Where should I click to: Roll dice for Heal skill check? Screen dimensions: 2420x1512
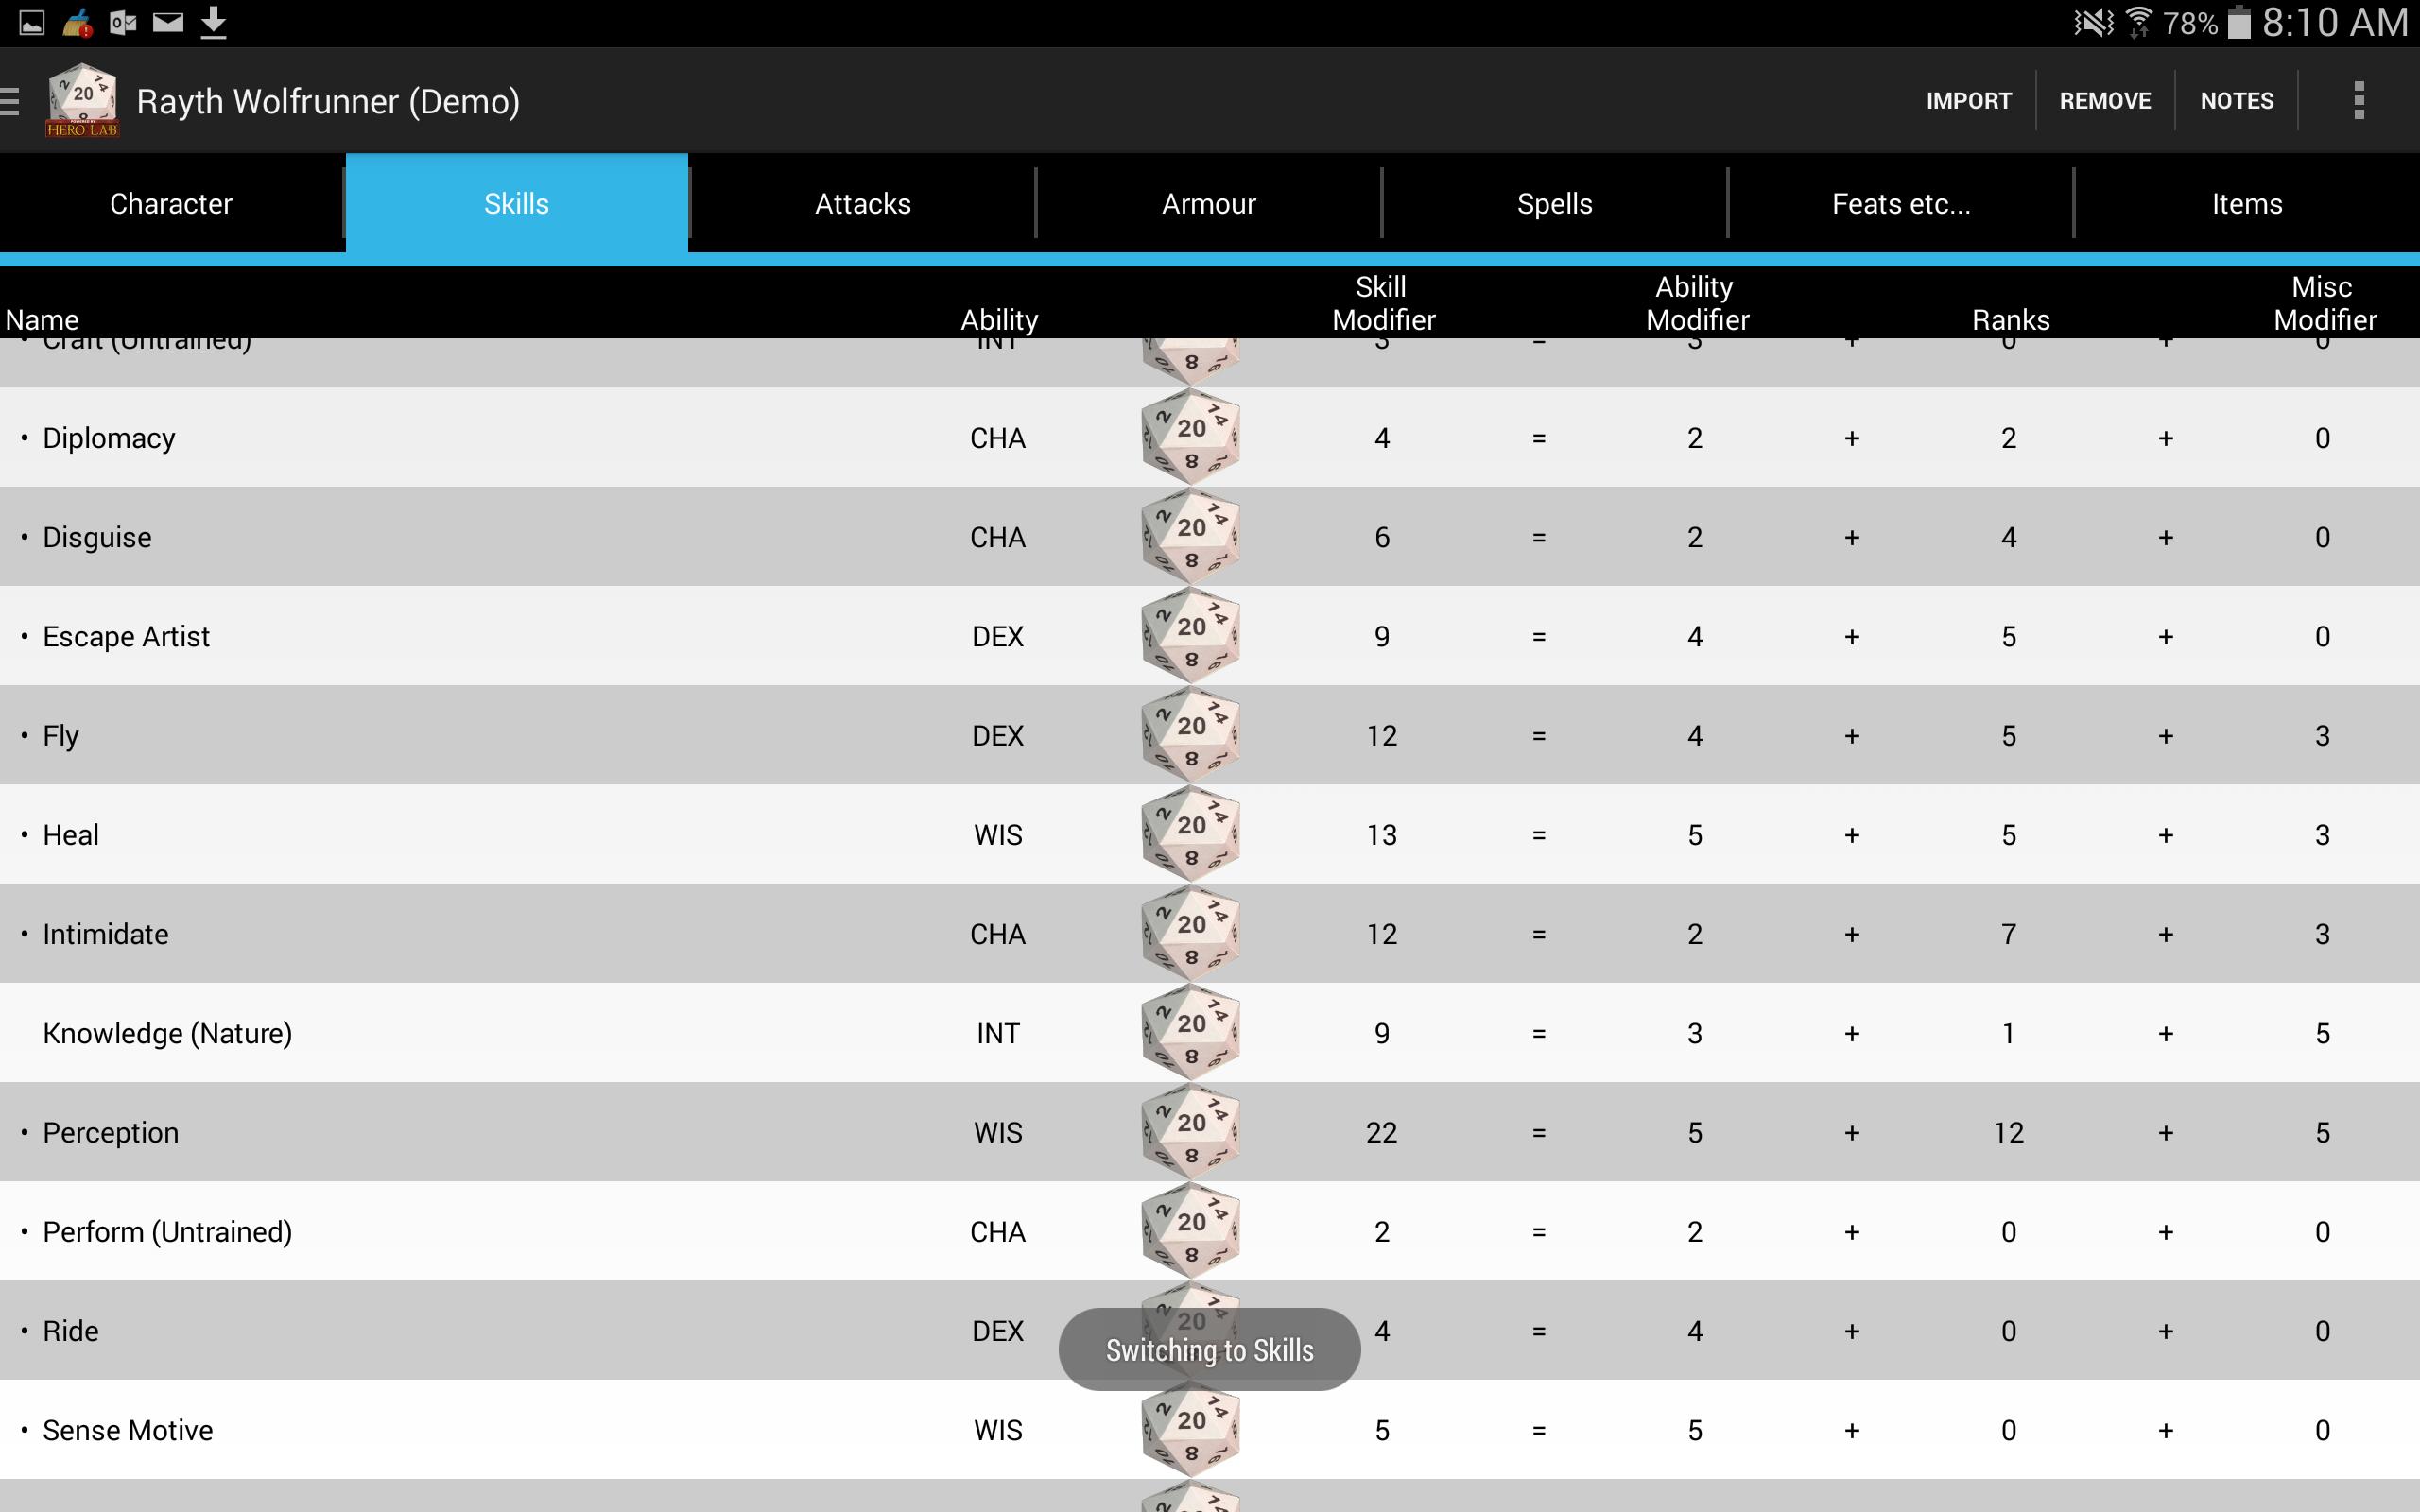click(x=1190, y=834)
